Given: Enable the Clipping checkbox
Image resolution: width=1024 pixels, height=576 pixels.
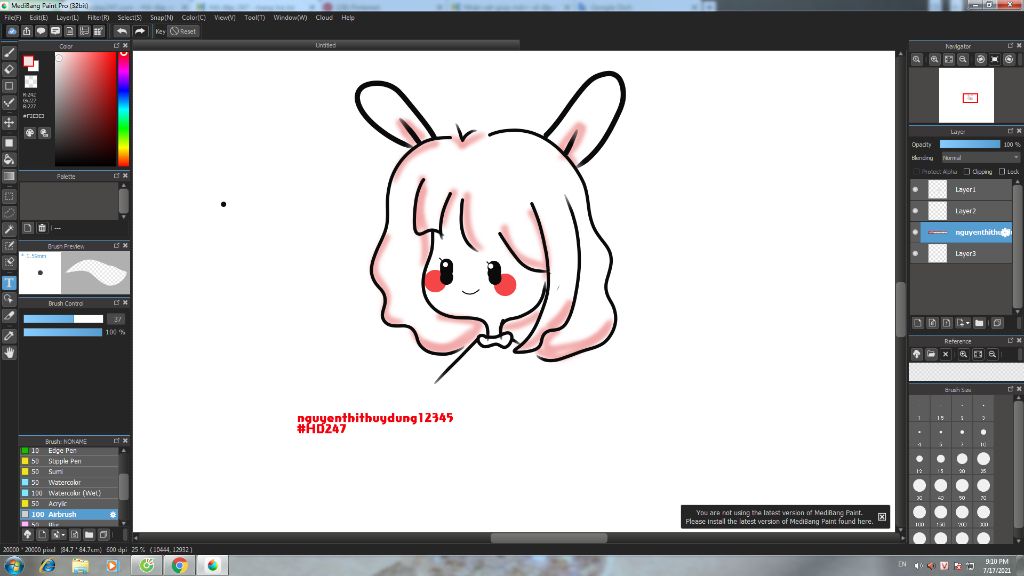Looking at the screenshot, I should point(967,172).
